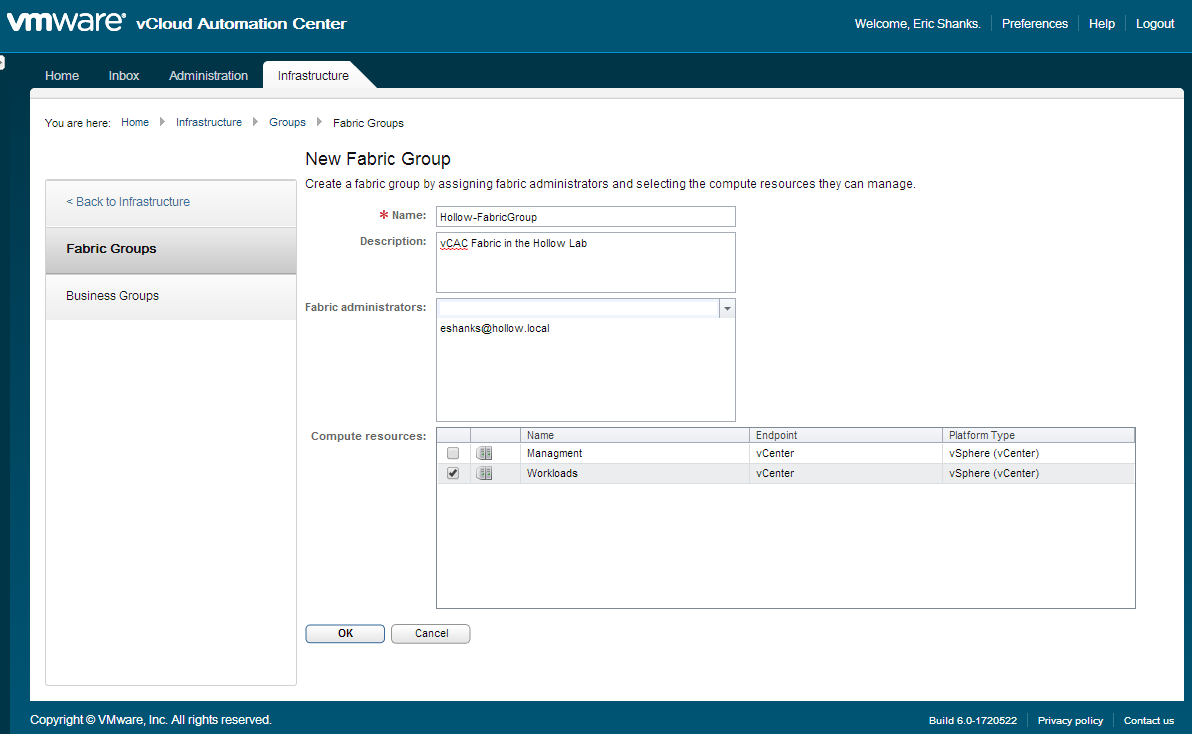Screen dimensions: 1192x734
Task: Click Back to Infrastructure link
Action: click(x=128, y=202)
